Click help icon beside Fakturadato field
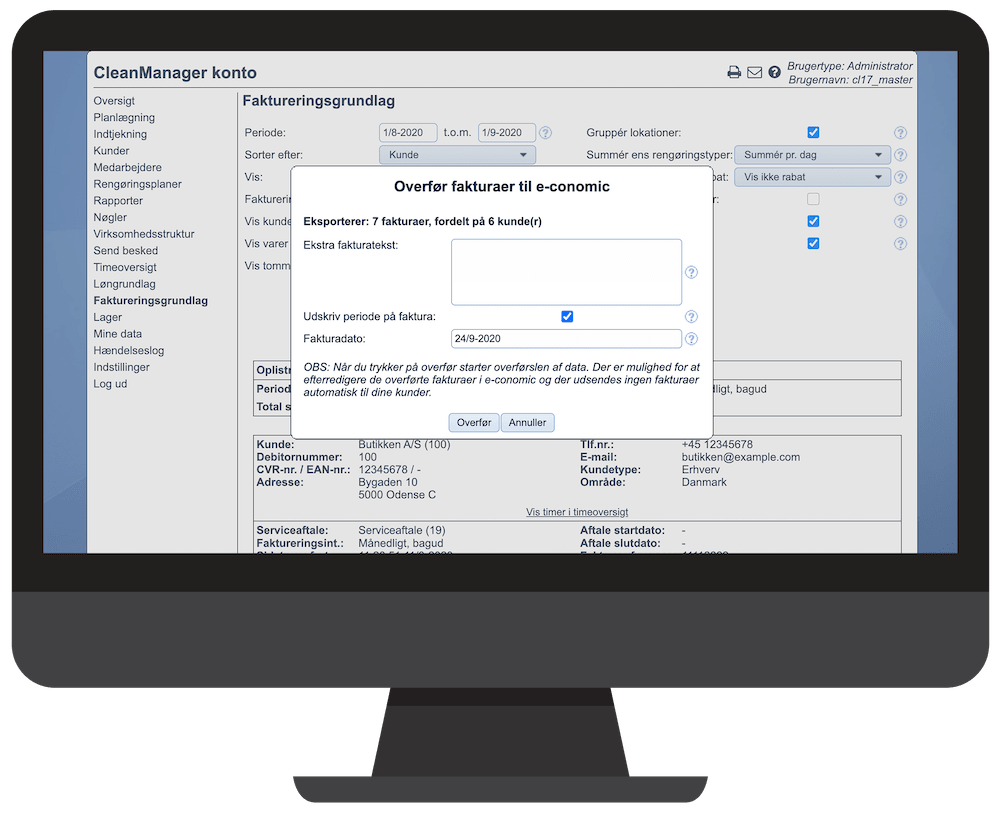Viewport: 1000px width, 813px height. (x=691, y=339)
